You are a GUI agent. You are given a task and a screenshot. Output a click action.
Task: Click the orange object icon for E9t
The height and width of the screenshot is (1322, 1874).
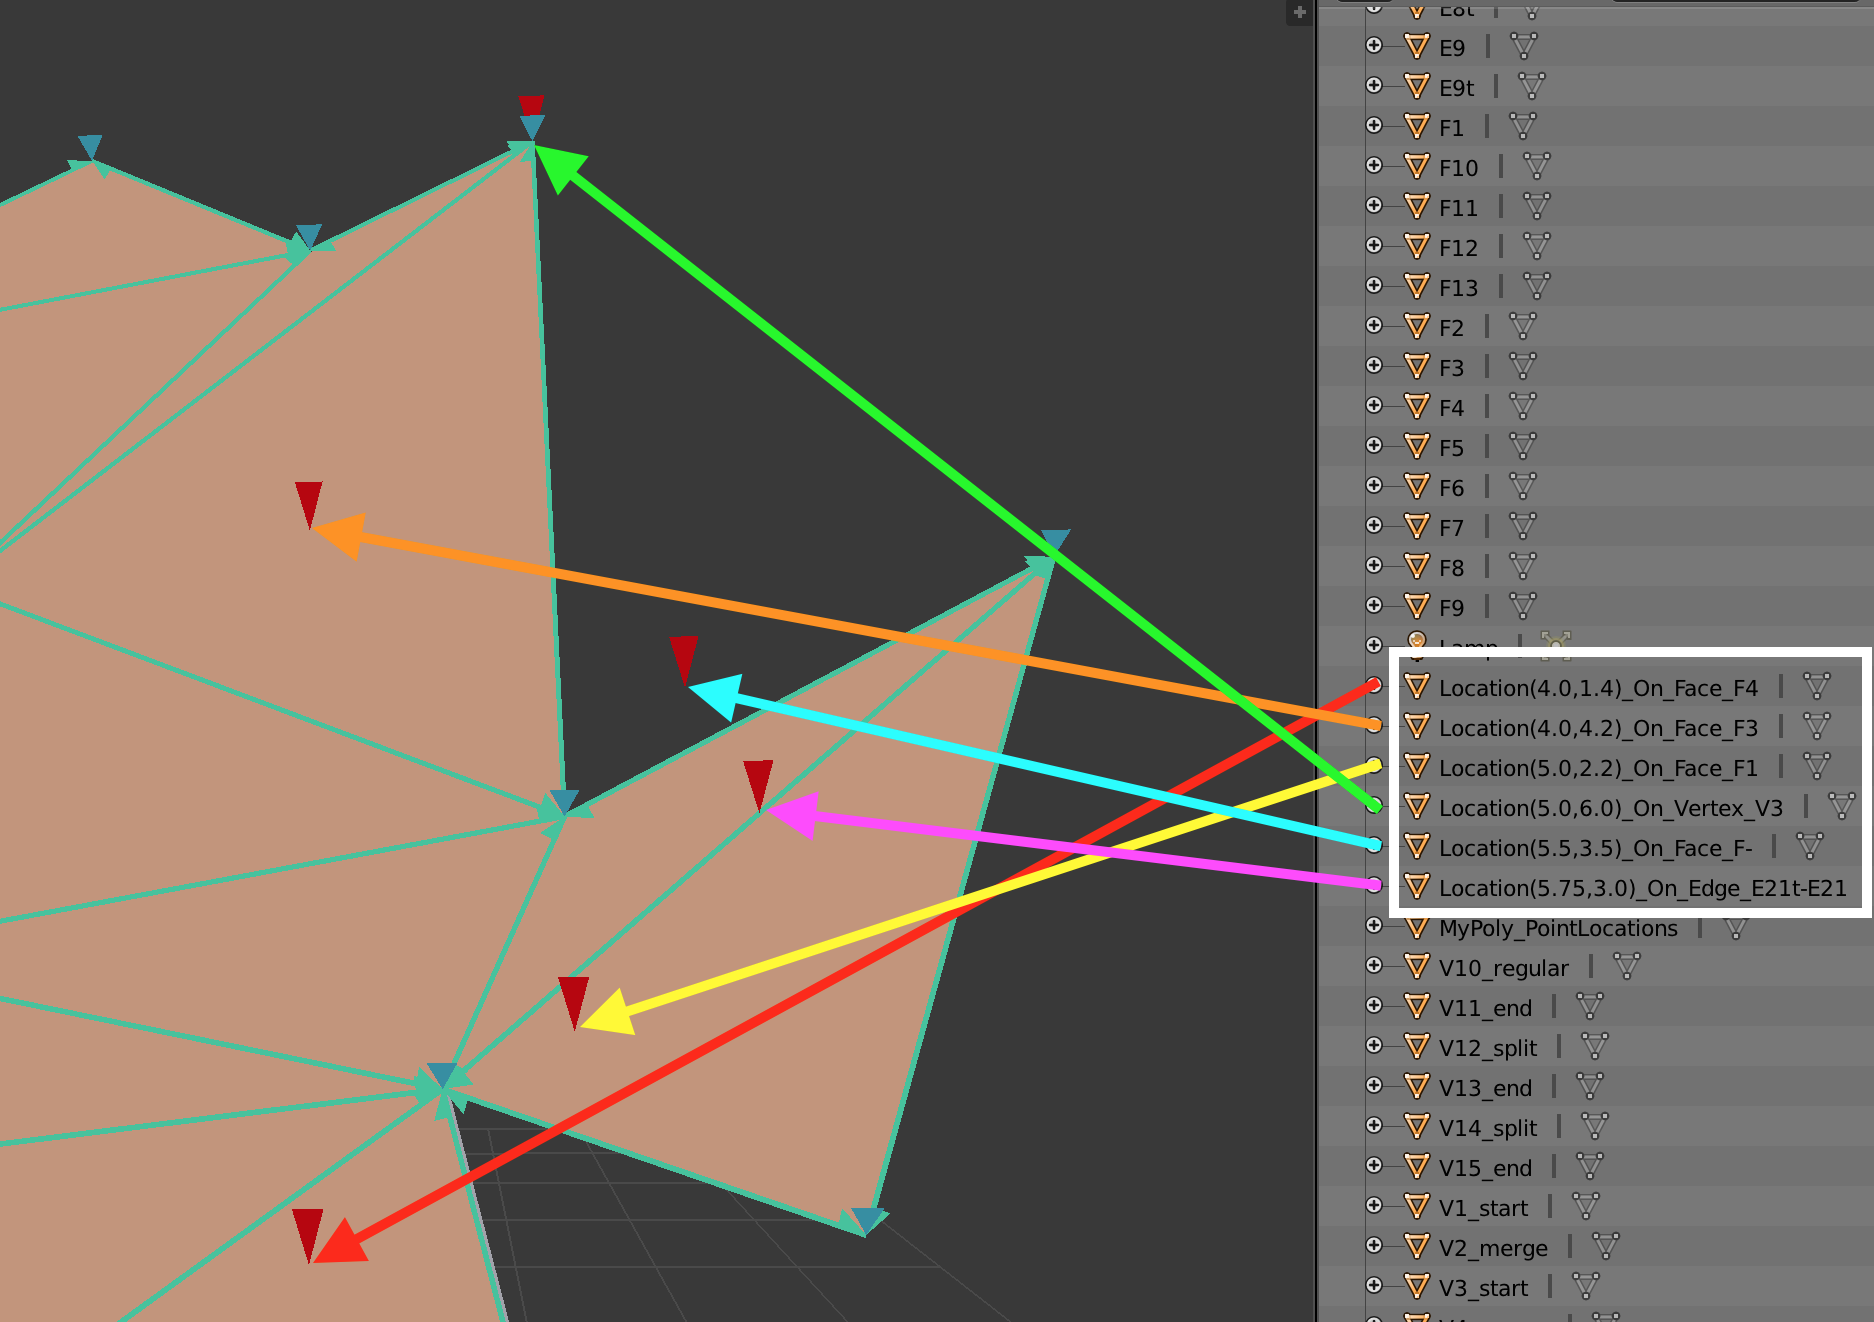[x=1416, y=87]
